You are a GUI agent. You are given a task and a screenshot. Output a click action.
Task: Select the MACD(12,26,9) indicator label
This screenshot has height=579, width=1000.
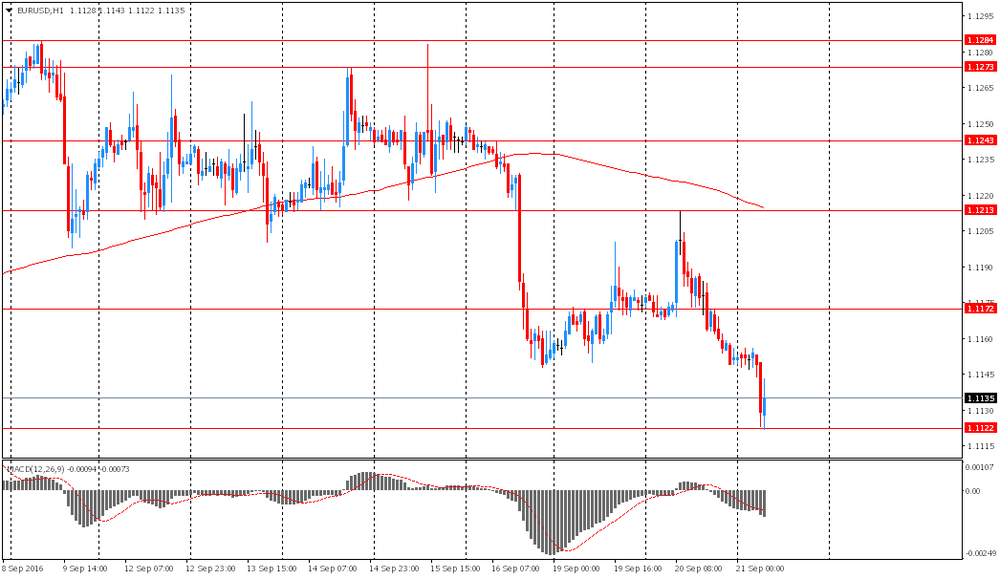click(34, 469)
